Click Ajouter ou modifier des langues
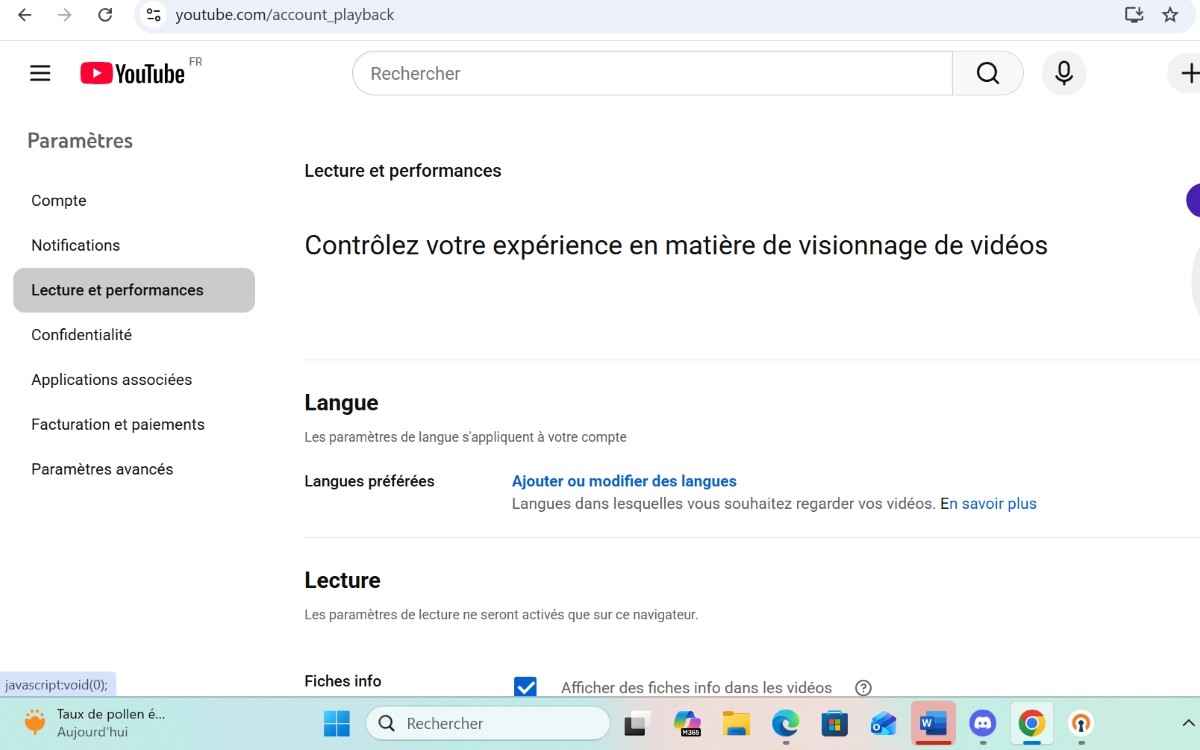Screen dimensions: 1200x750 (623, 480)
